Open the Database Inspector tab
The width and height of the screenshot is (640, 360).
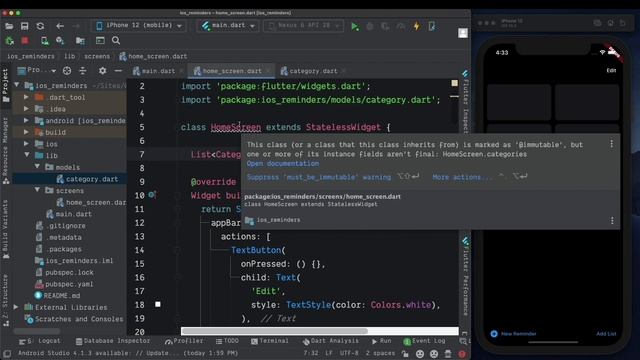[113, 341]
